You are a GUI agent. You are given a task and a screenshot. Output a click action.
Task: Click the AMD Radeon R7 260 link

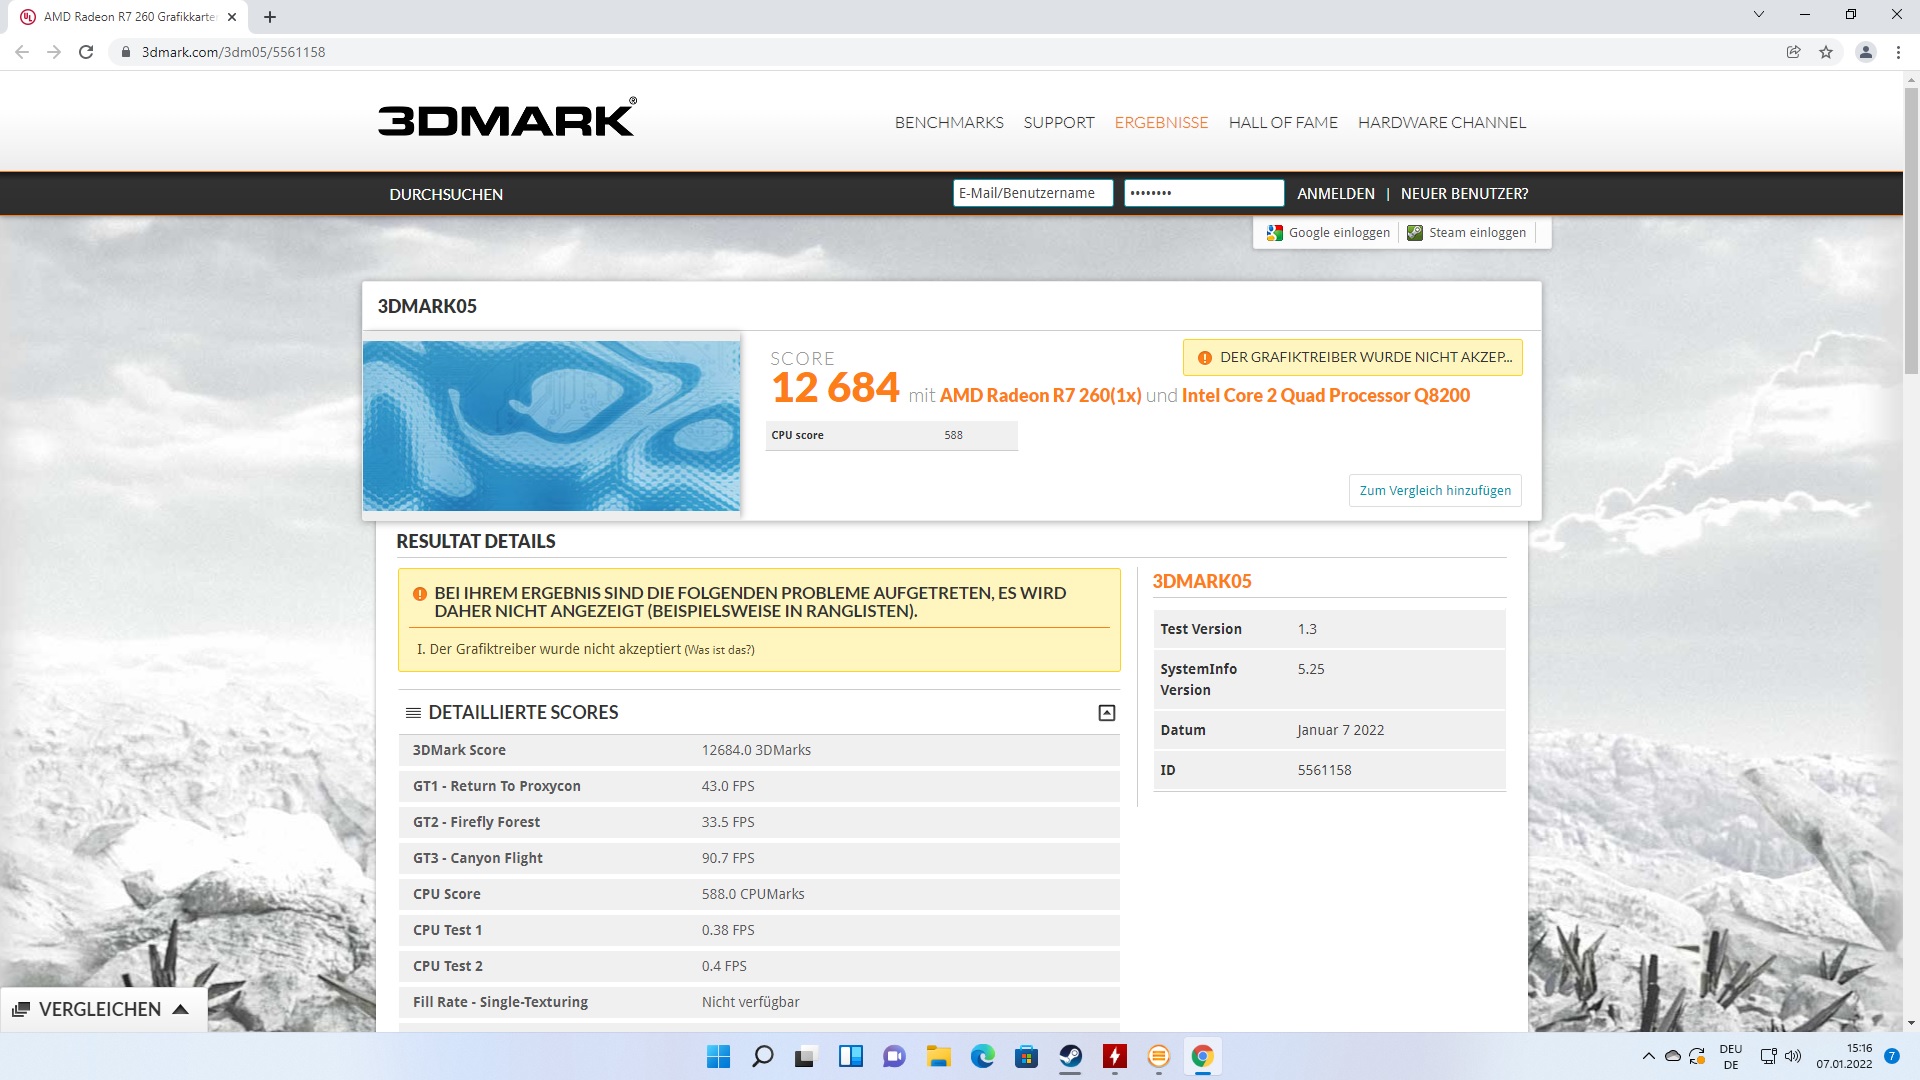(x=1040, y=395)
